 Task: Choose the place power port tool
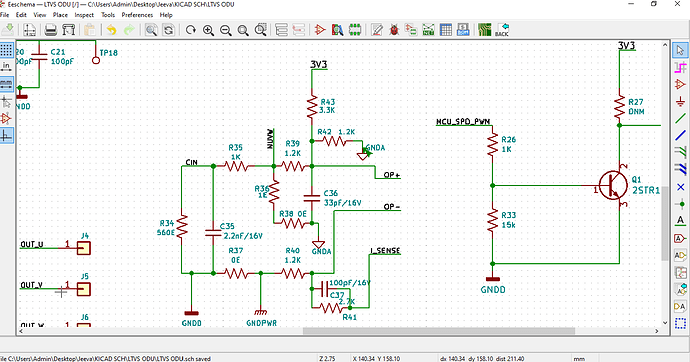point(680,101)
